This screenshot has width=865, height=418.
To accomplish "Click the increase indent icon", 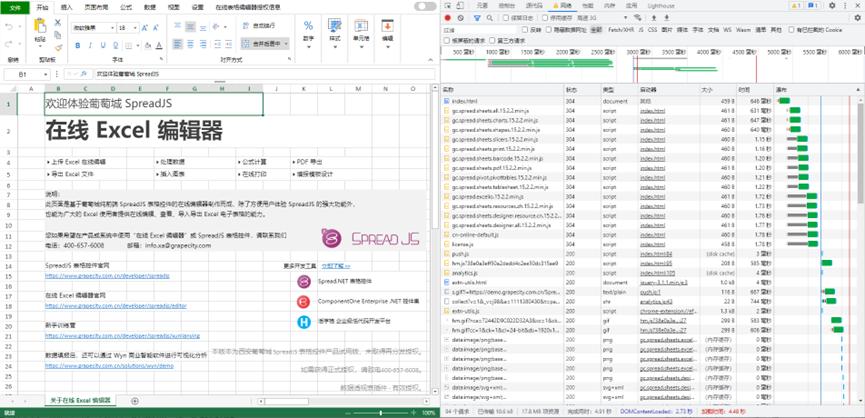I will [228, 44].
